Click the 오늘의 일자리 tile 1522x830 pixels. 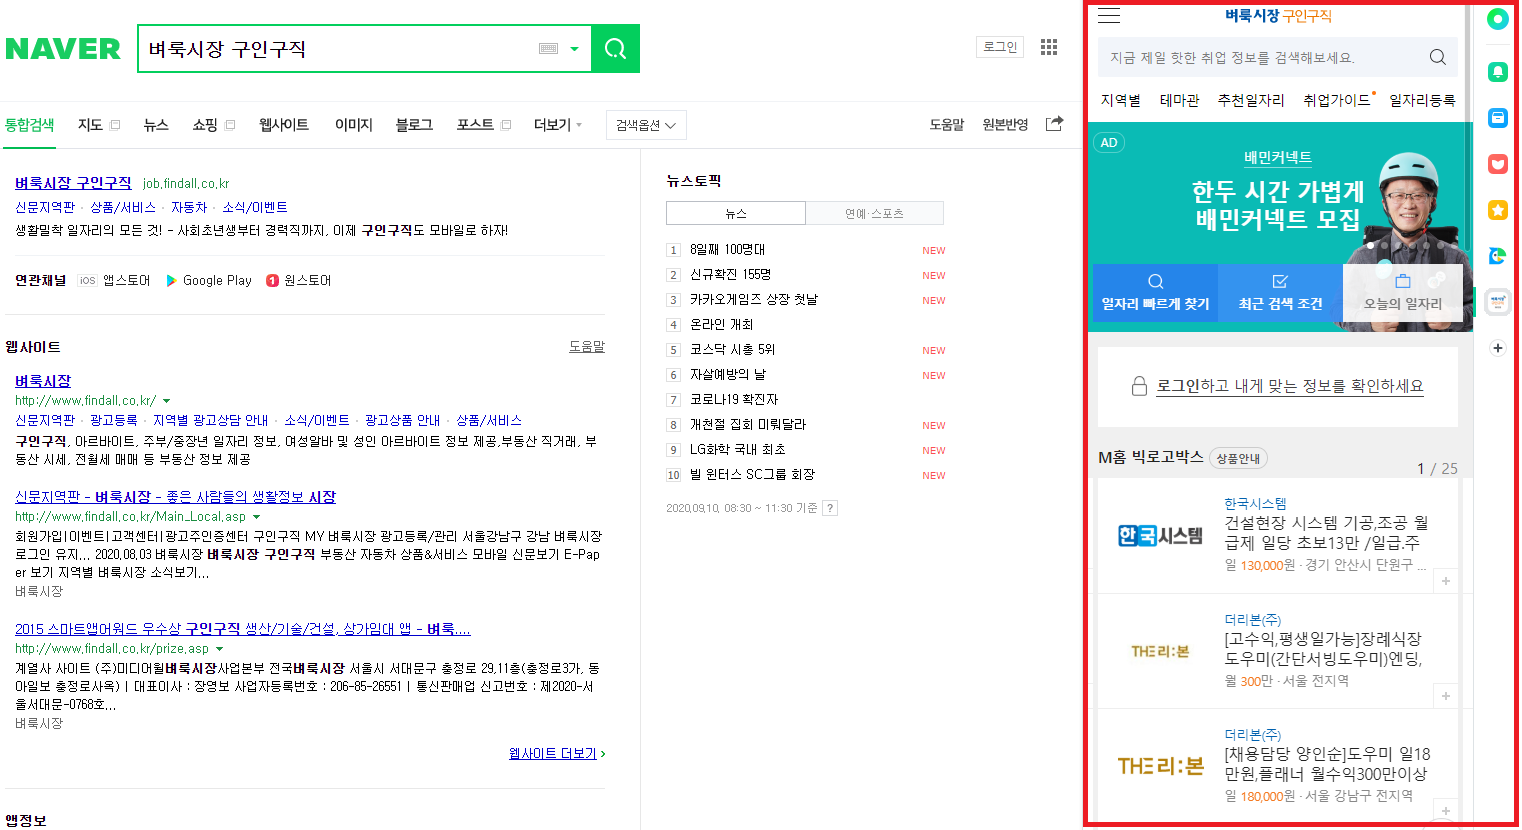coord(1403,292)
